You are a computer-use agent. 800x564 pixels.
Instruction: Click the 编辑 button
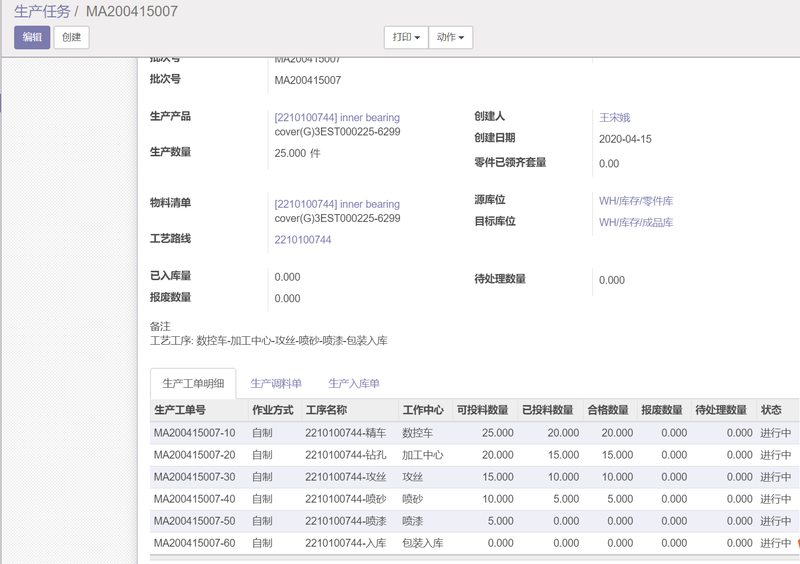[32, 37]
